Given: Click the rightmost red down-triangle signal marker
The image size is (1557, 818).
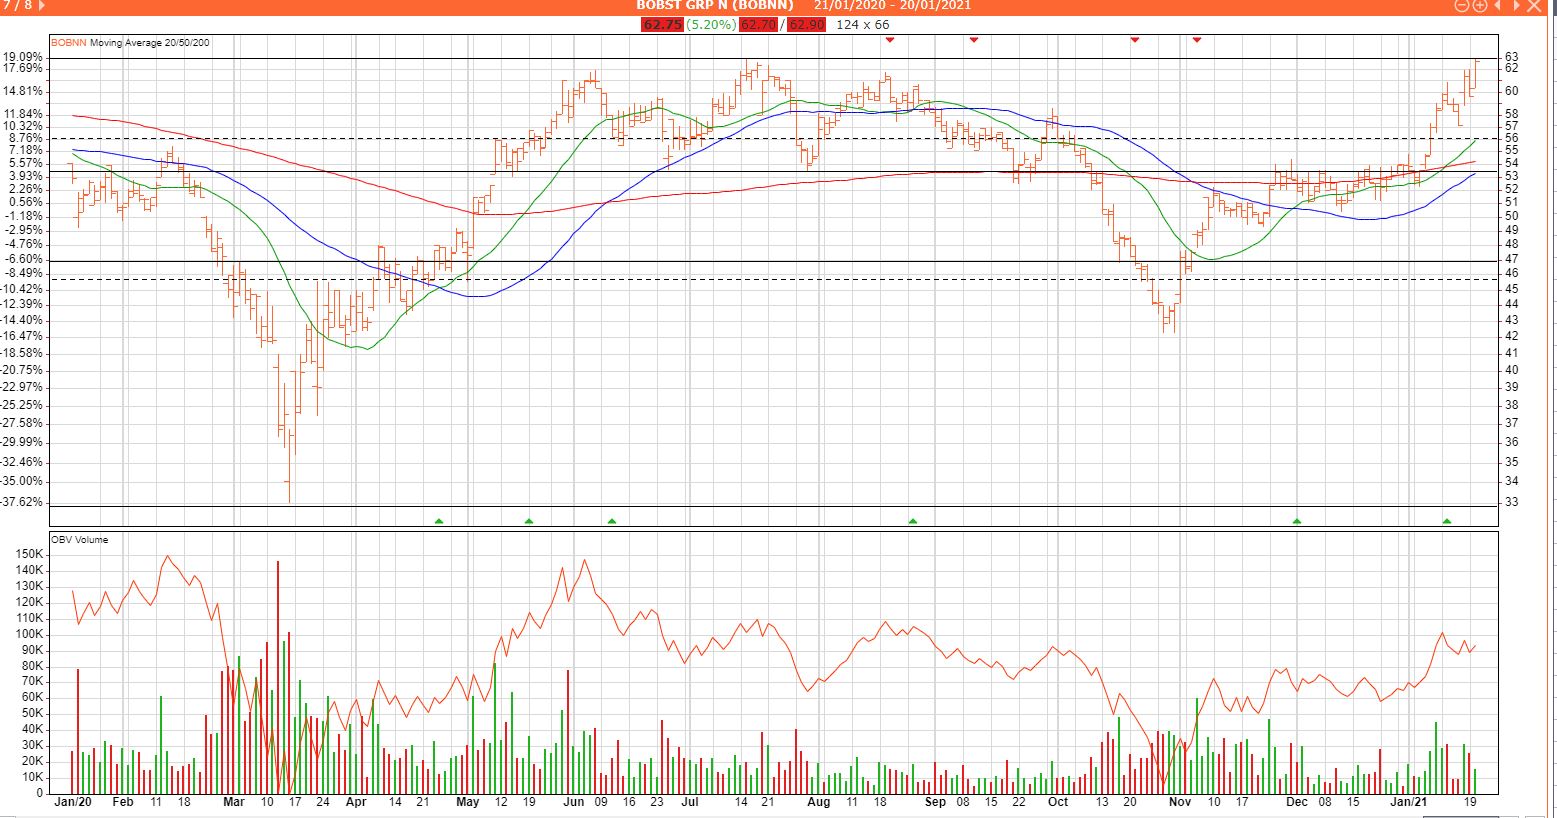Looking at the screenshot, I should [1197, 39].
